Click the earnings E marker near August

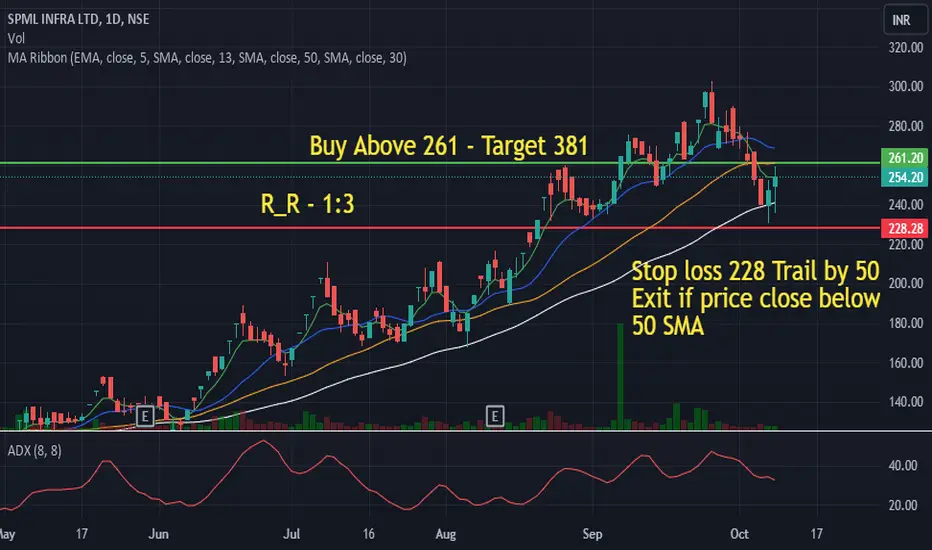pyautogui.click(x=495, y=416)
